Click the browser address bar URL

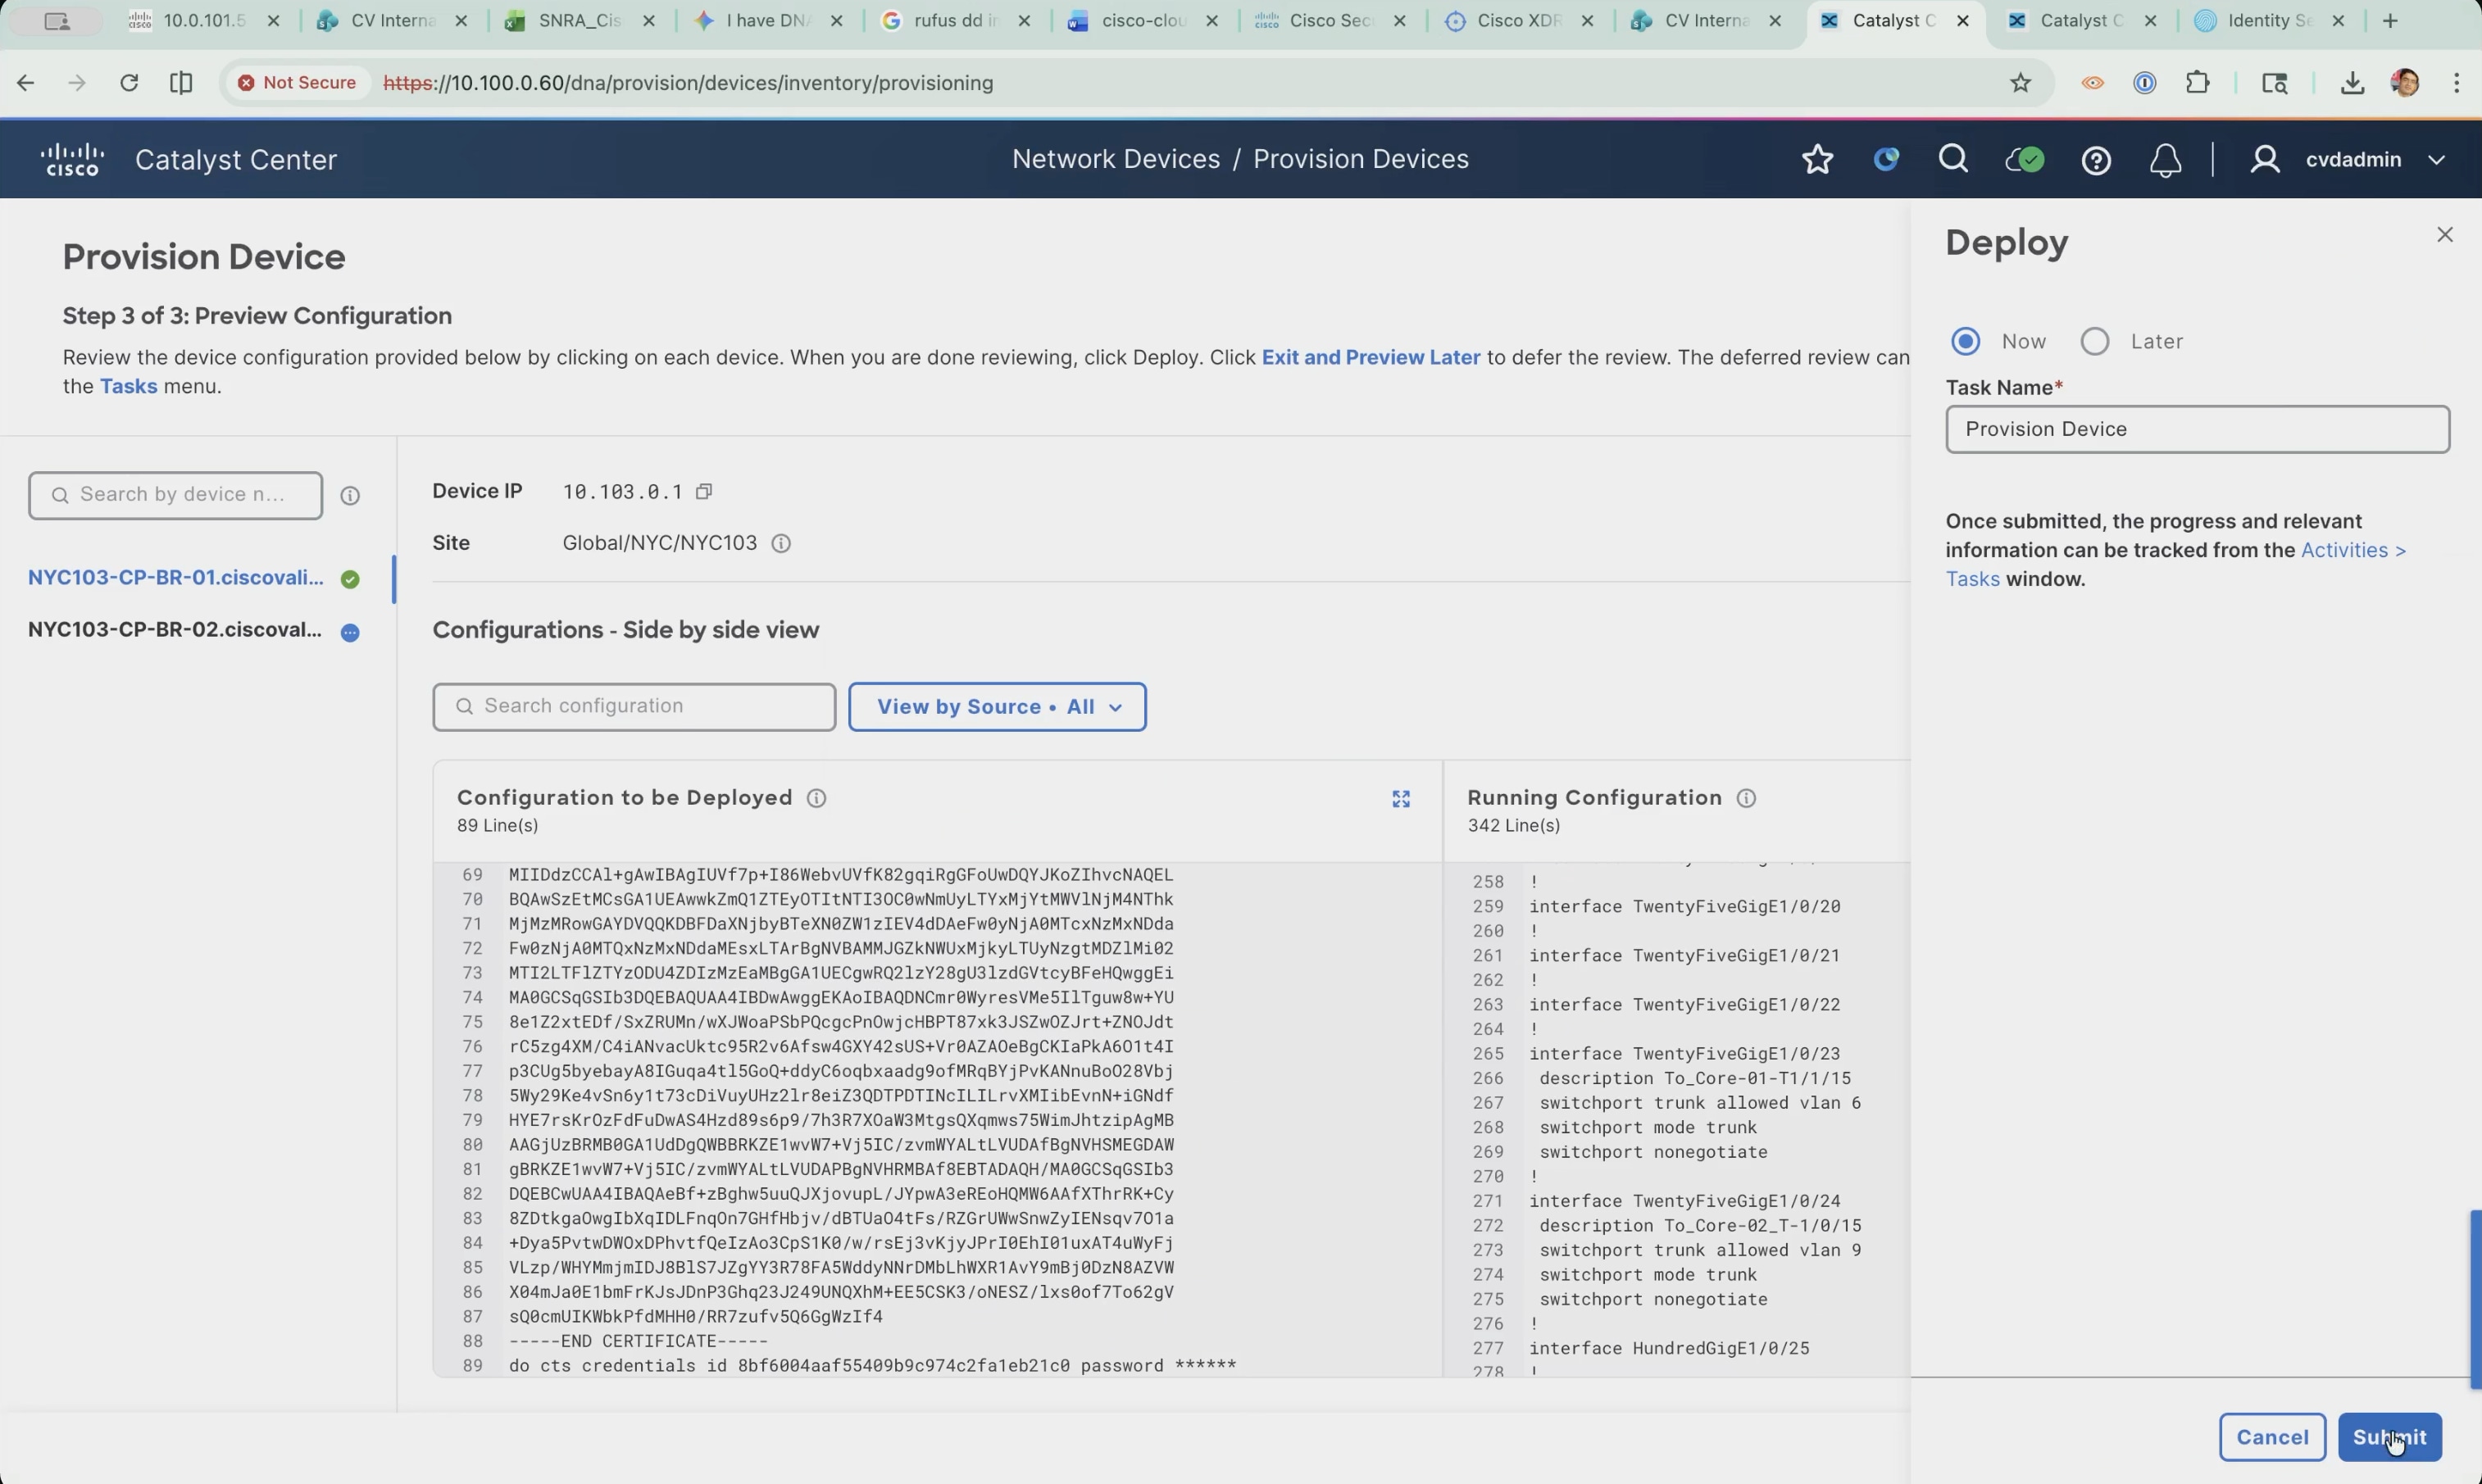[x=688, y=83]
